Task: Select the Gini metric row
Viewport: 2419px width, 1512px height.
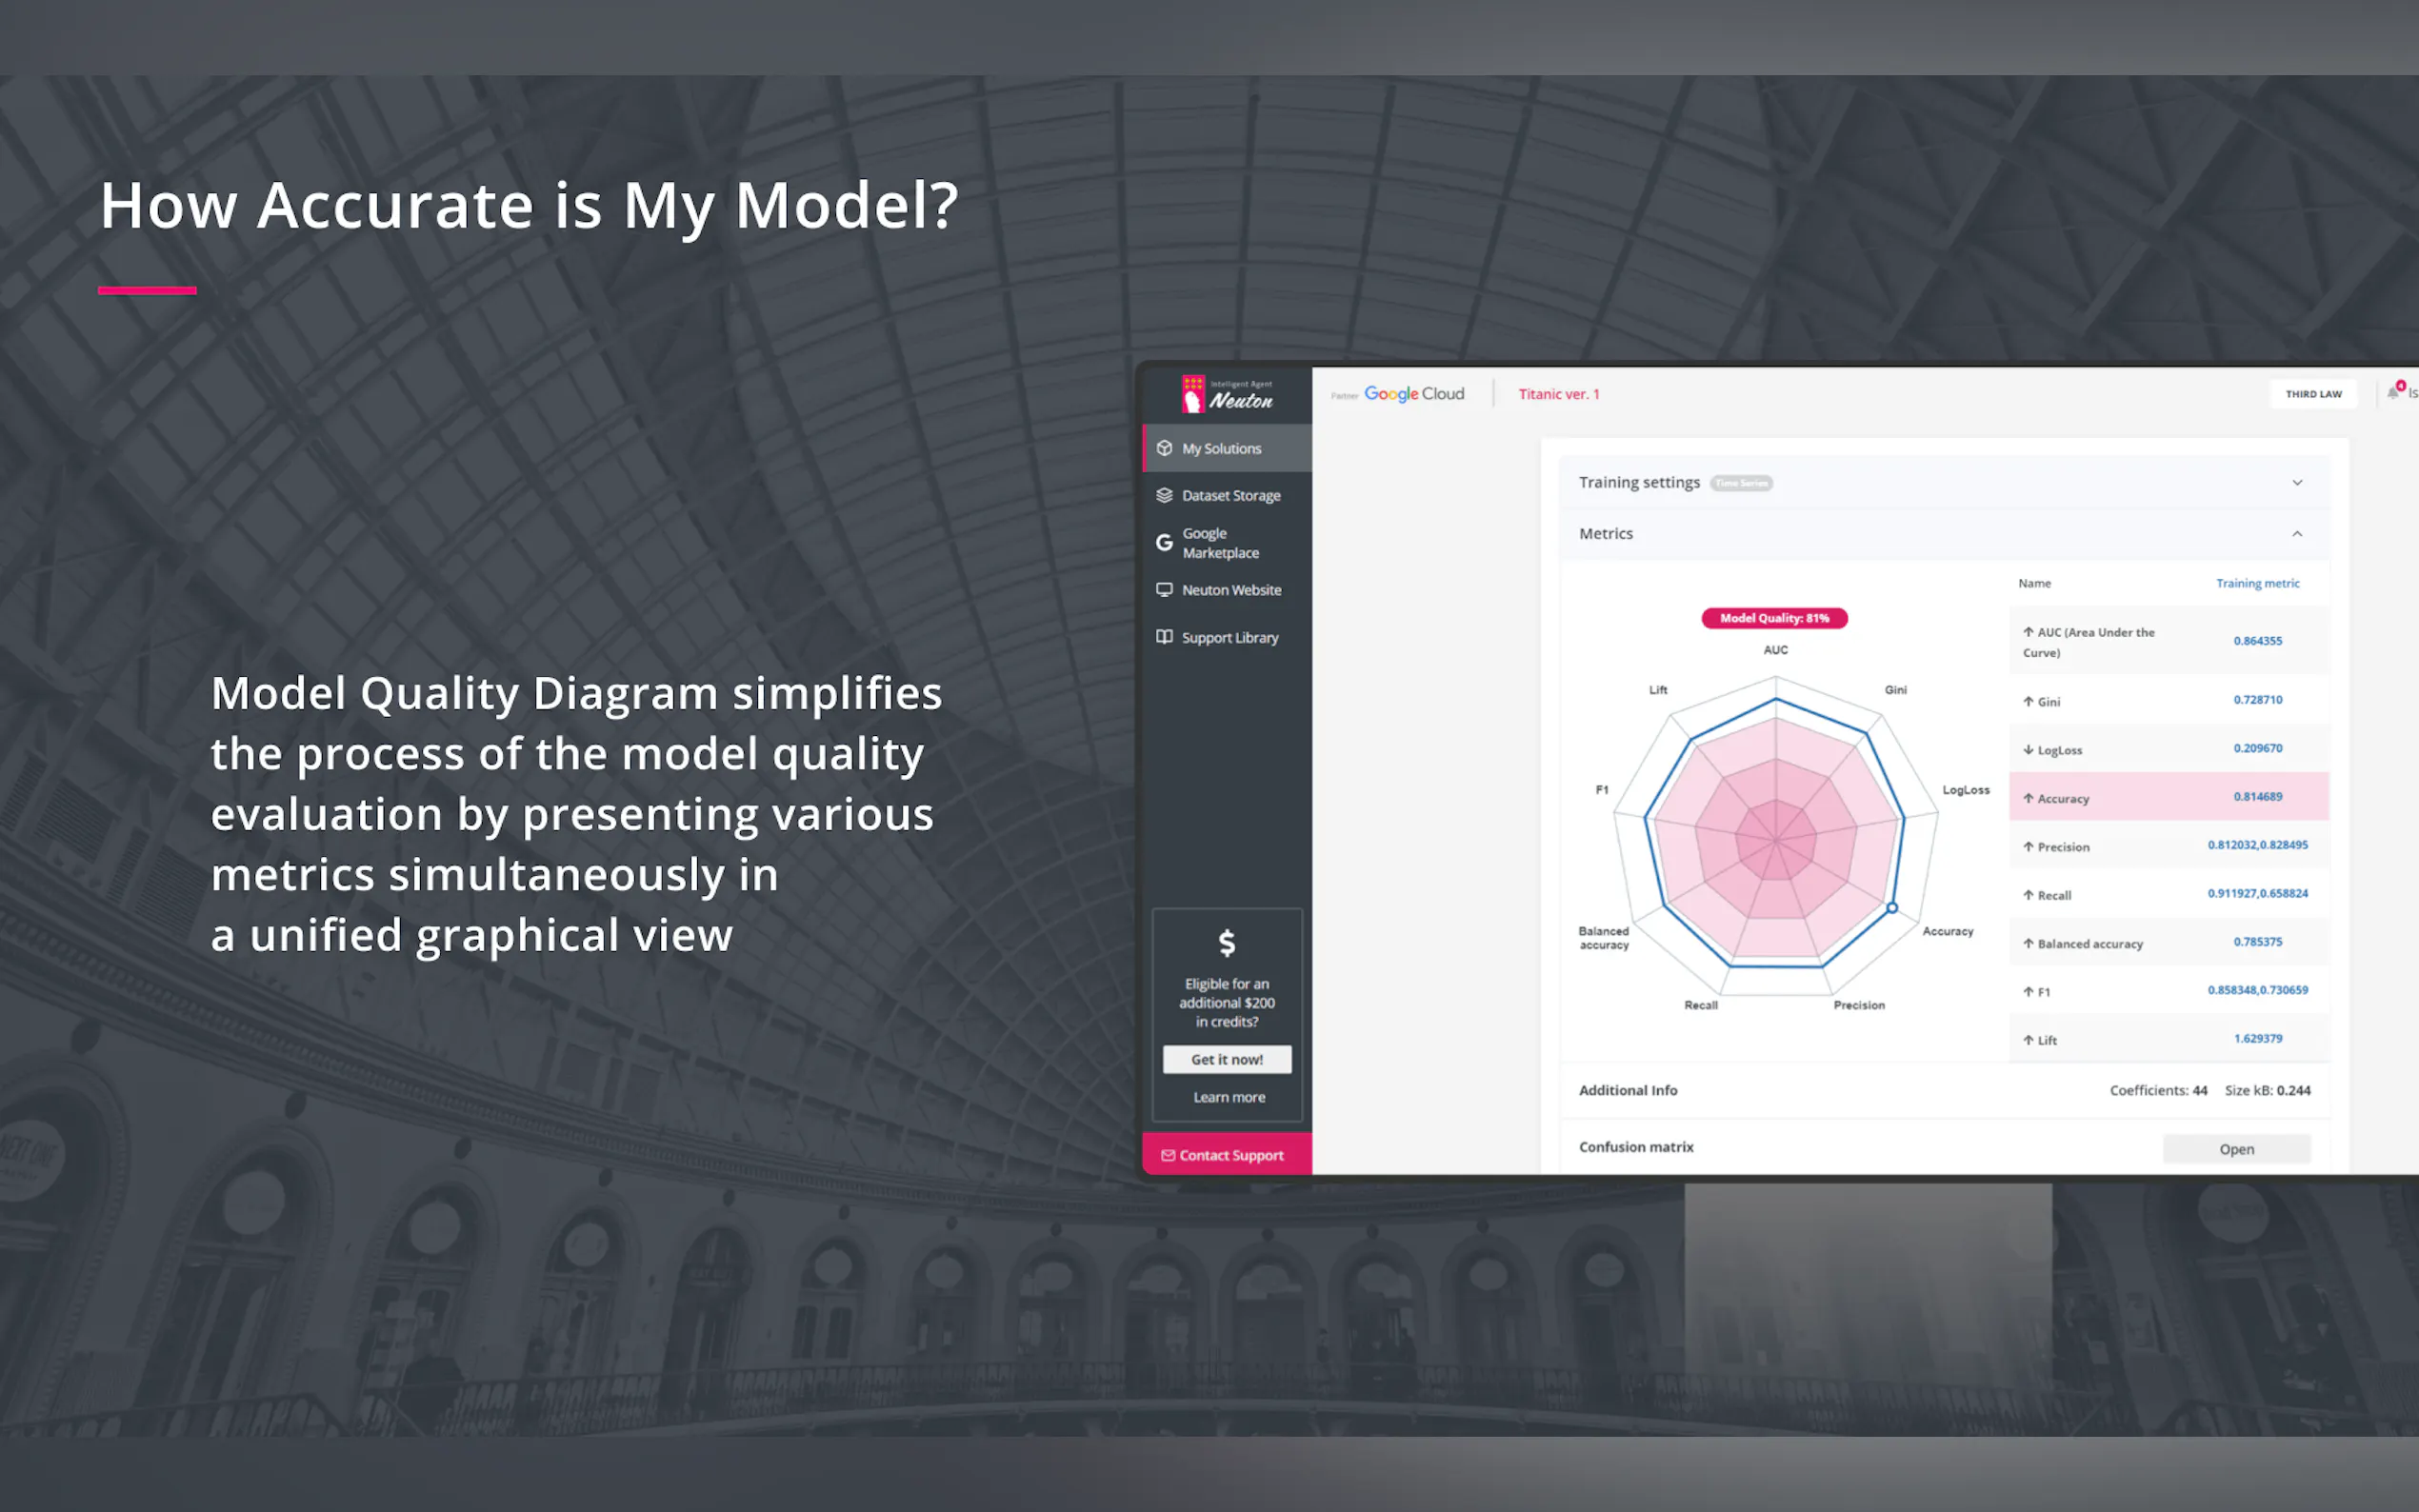Action: pyautogui.click(x=2167, y=700)
